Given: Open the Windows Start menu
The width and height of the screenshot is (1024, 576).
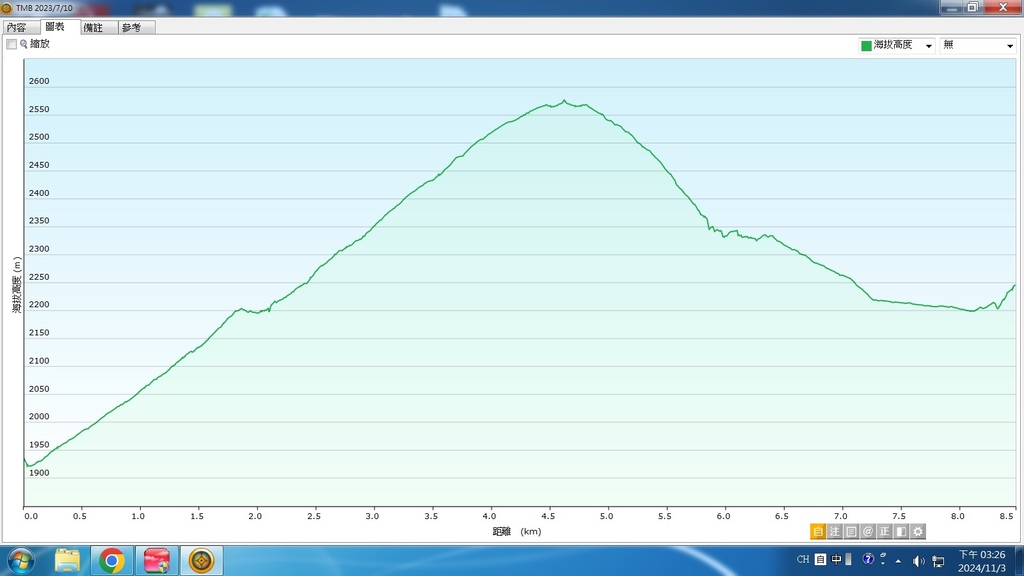Looking at the screenshot, I should click(21, 560).
